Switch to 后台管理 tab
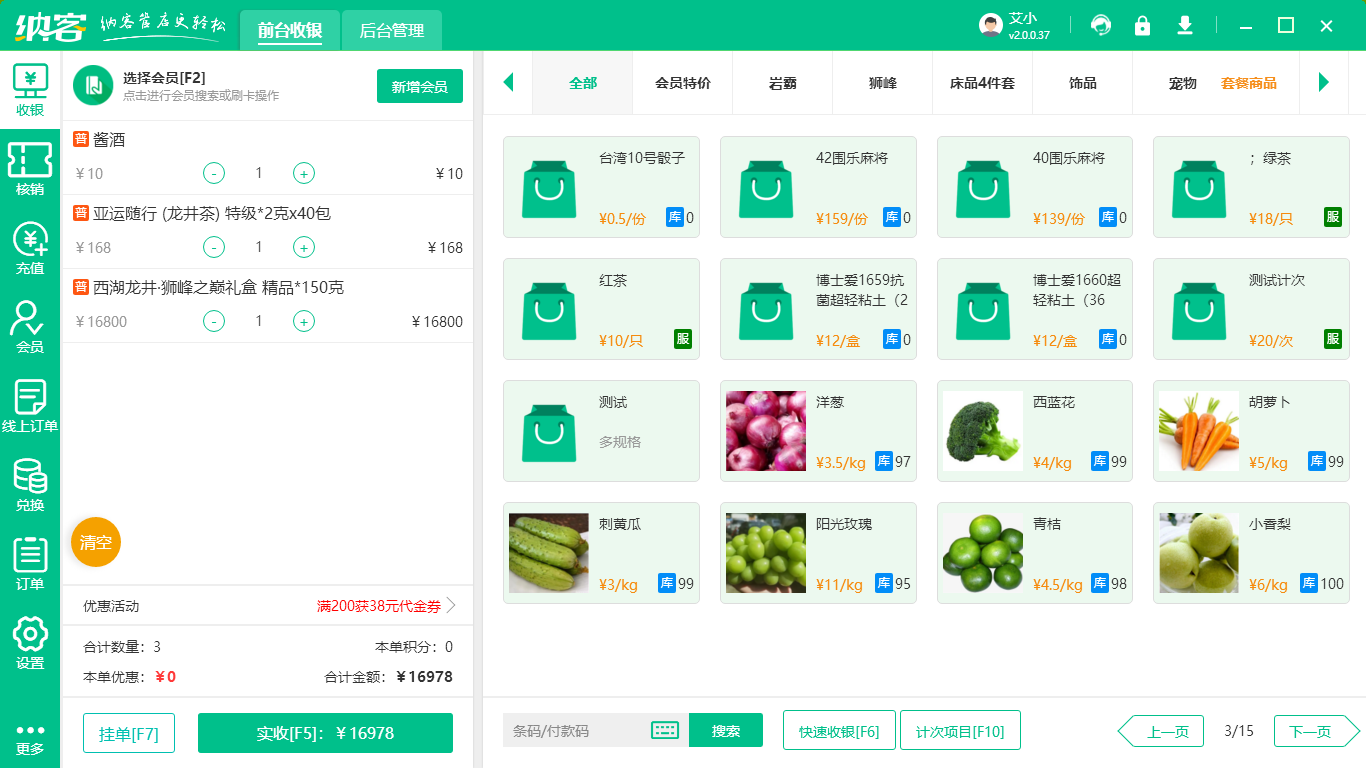 (x=392, y=30)
